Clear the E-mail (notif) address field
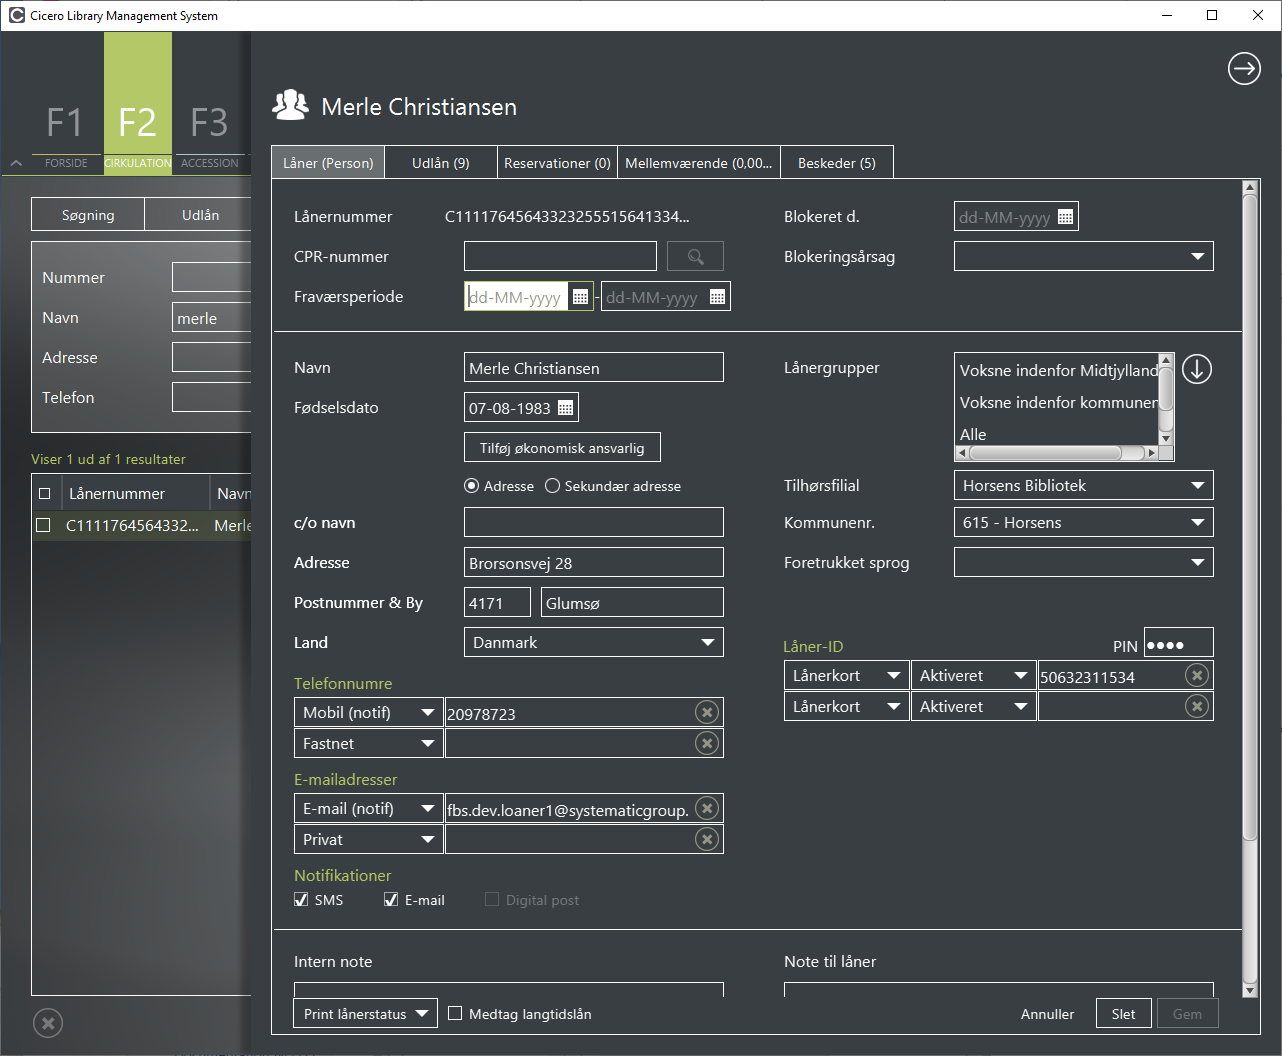This screenshot has height=1056, width=1282. (707, 809)
